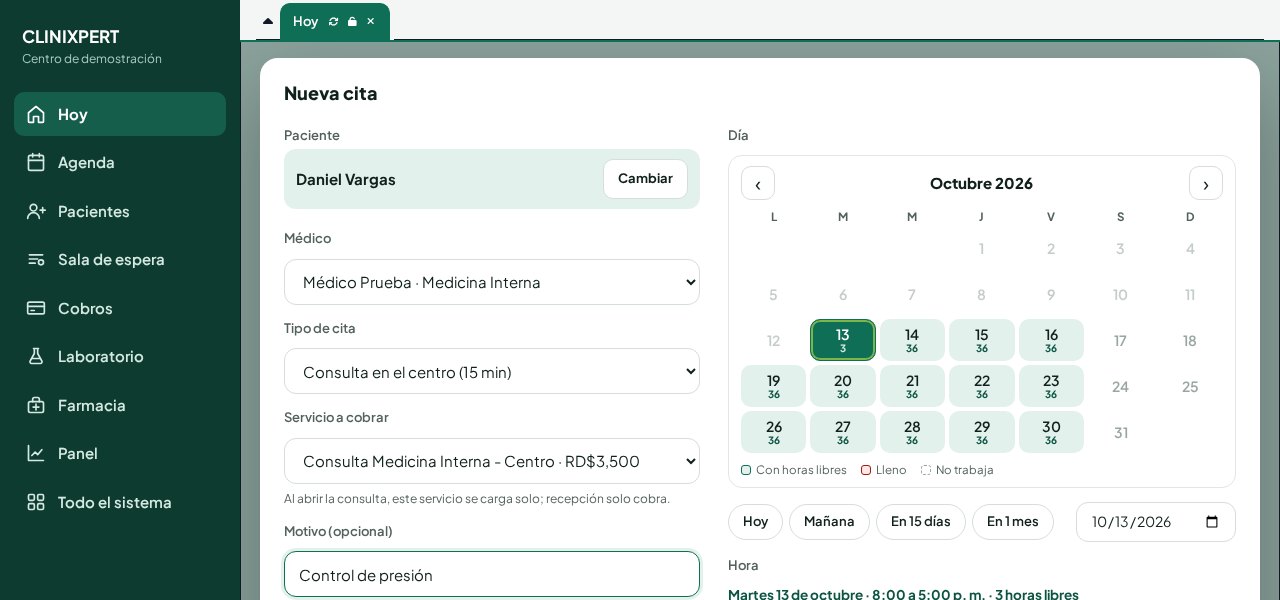Pick October 21 in the calendar
This screenshot has height=600, width=1280.
click(x=912, y=386)
